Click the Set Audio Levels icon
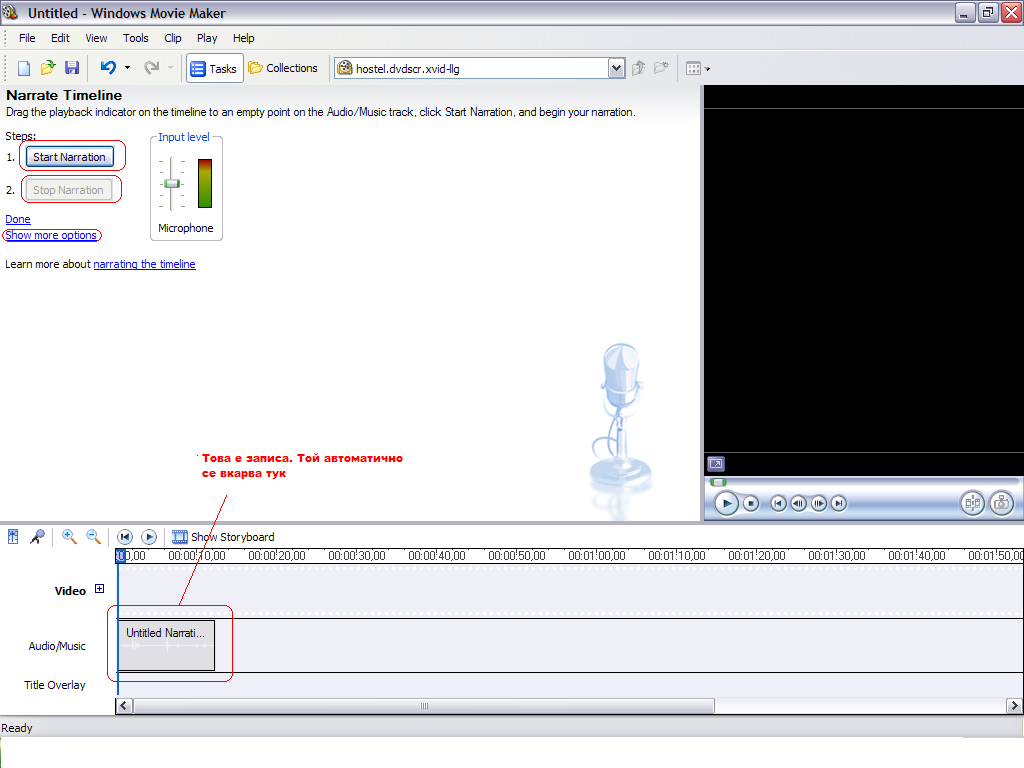This screenshot has width=1024, height=768. [13, 537]
